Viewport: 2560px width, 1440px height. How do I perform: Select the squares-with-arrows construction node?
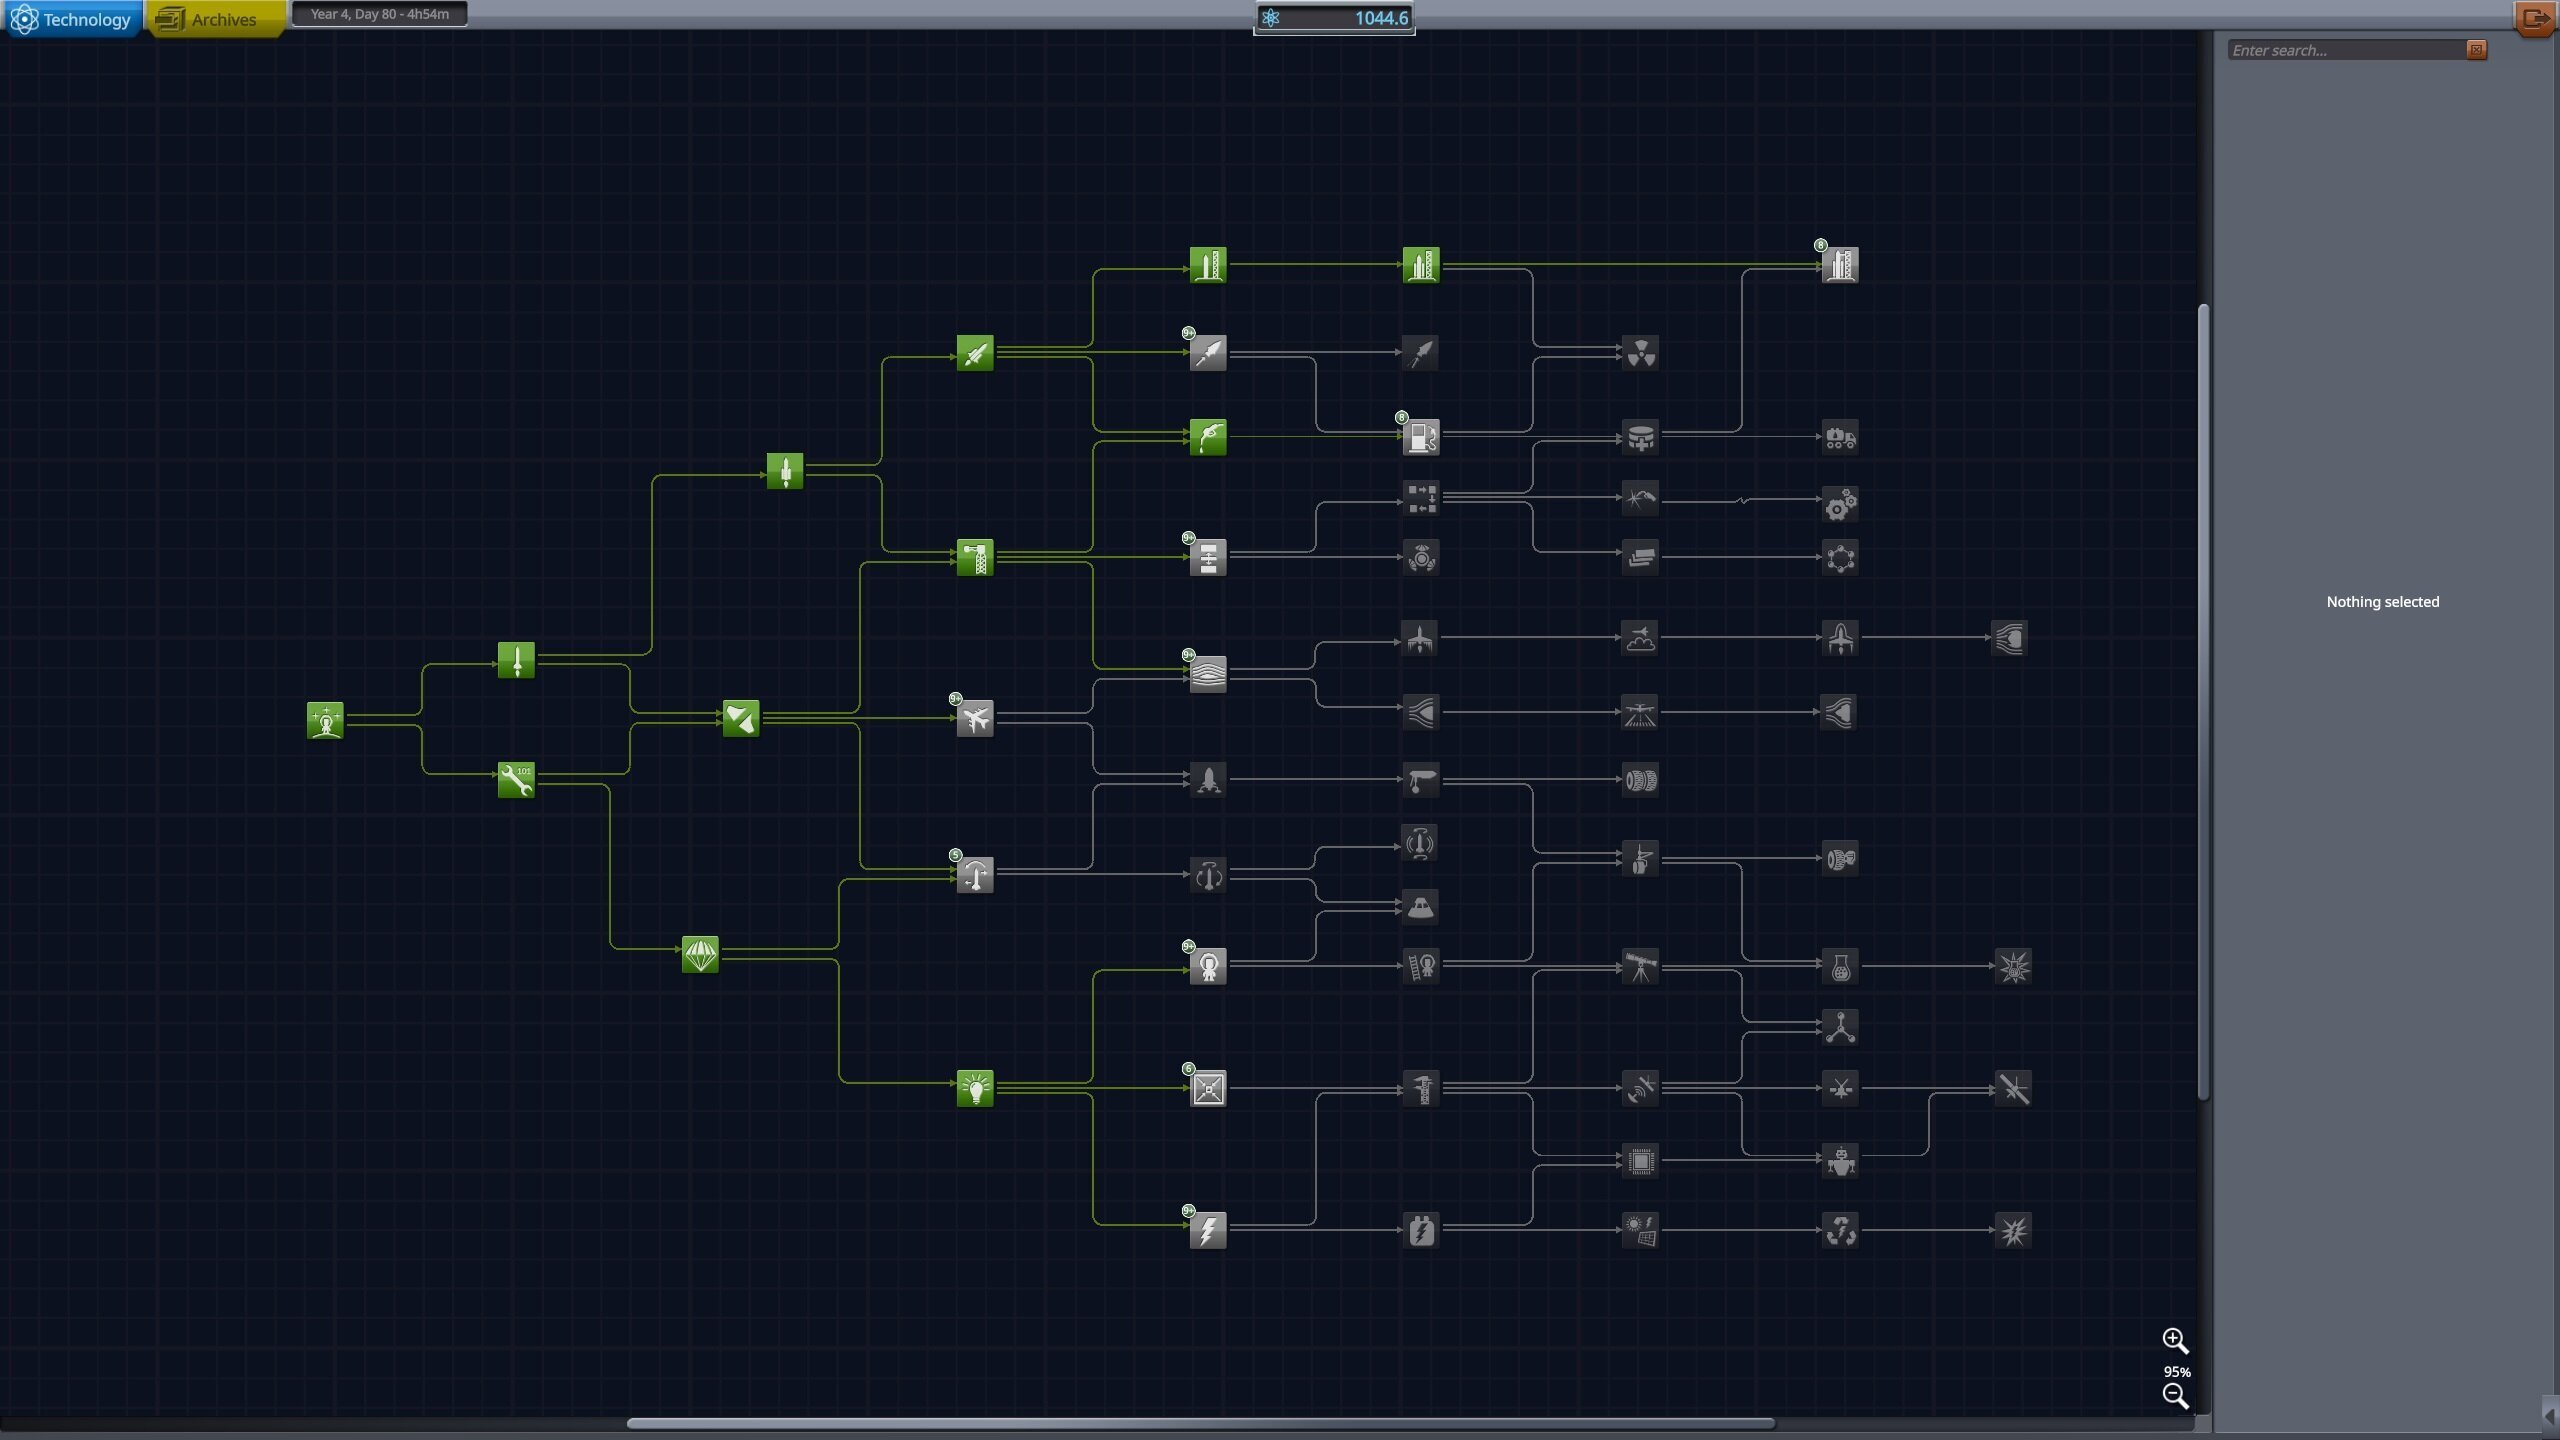(x=1421, y=498)
